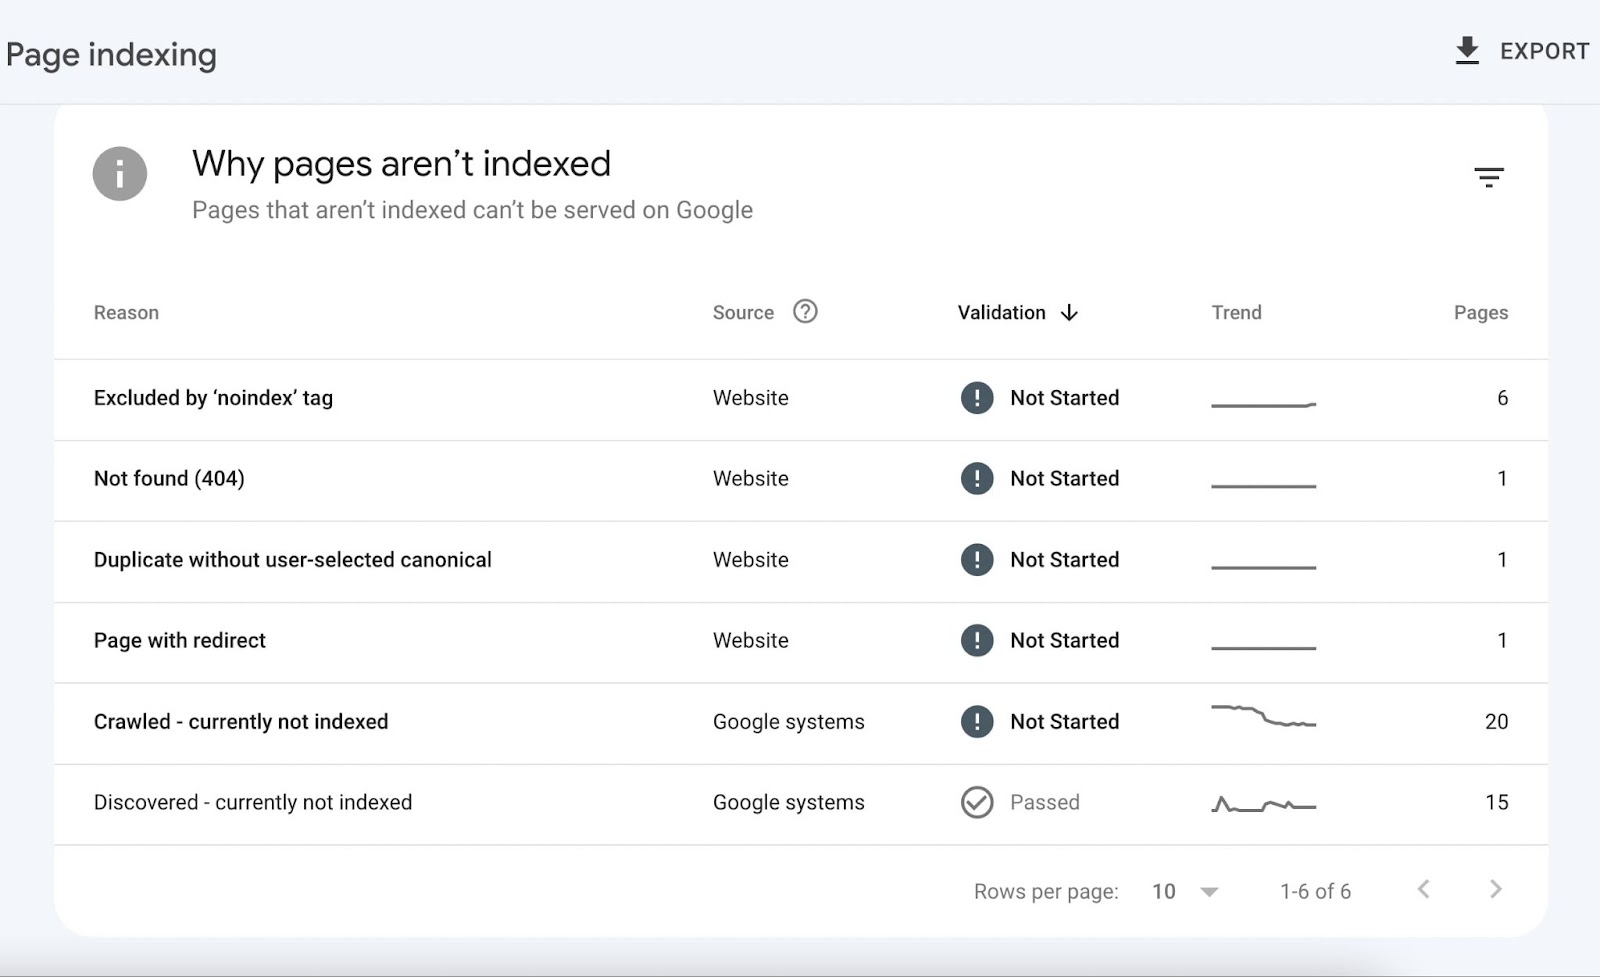The image size is (1600, 977).
Task: Click the next page chevron
Action: (x=1495, y=888)
